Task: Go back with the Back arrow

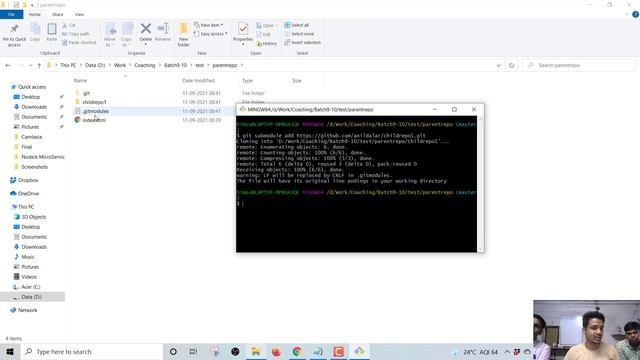Action: (8, 65)
